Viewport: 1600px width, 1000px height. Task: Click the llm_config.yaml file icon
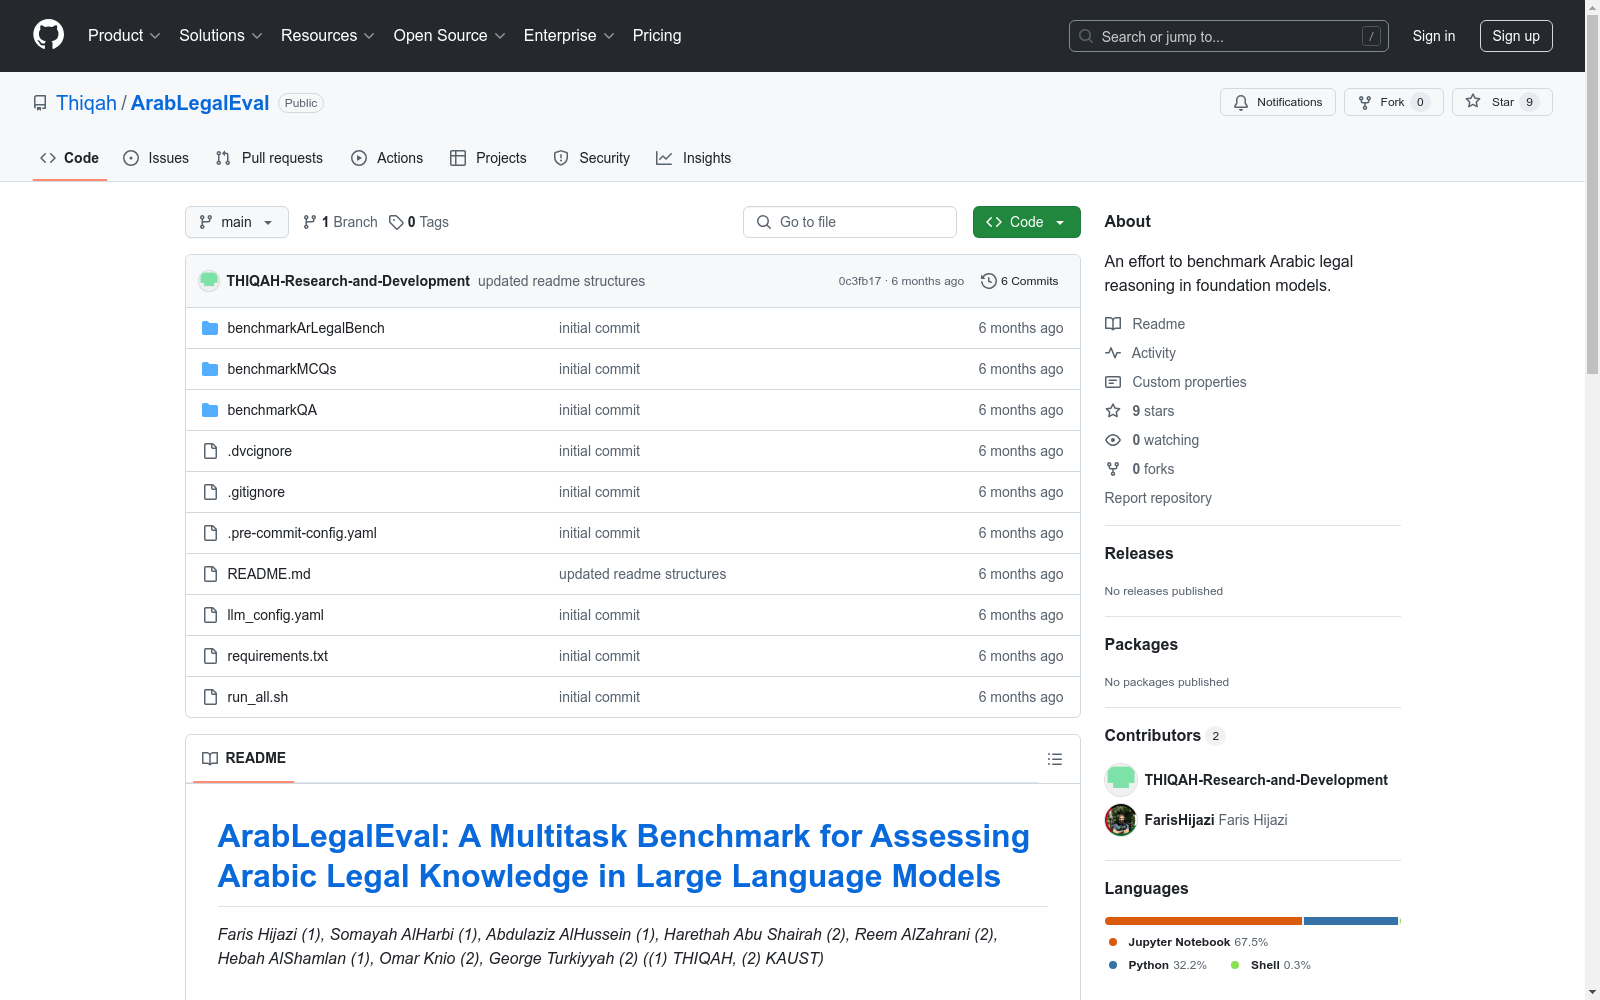click(210, 615)
